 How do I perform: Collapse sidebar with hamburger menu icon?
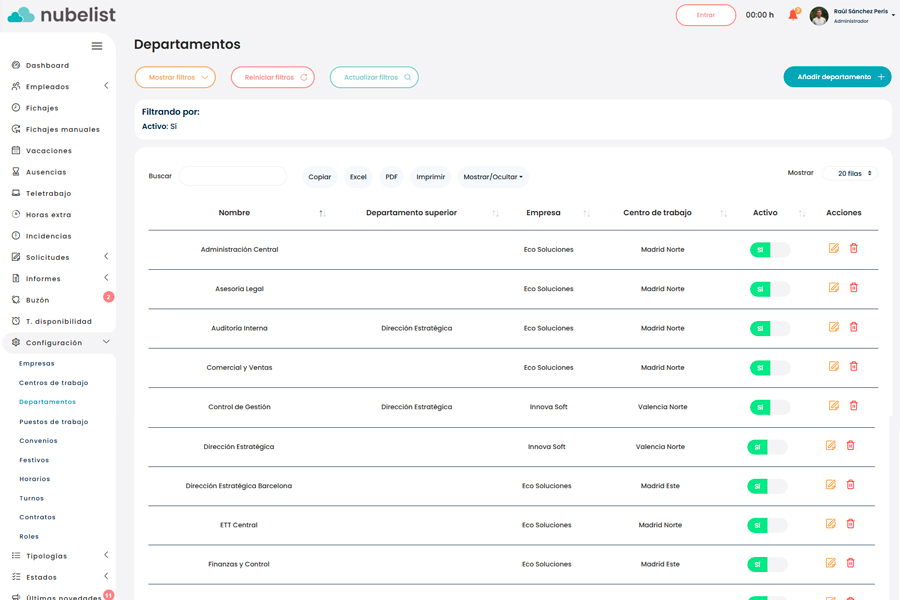(x=97, y=46)
